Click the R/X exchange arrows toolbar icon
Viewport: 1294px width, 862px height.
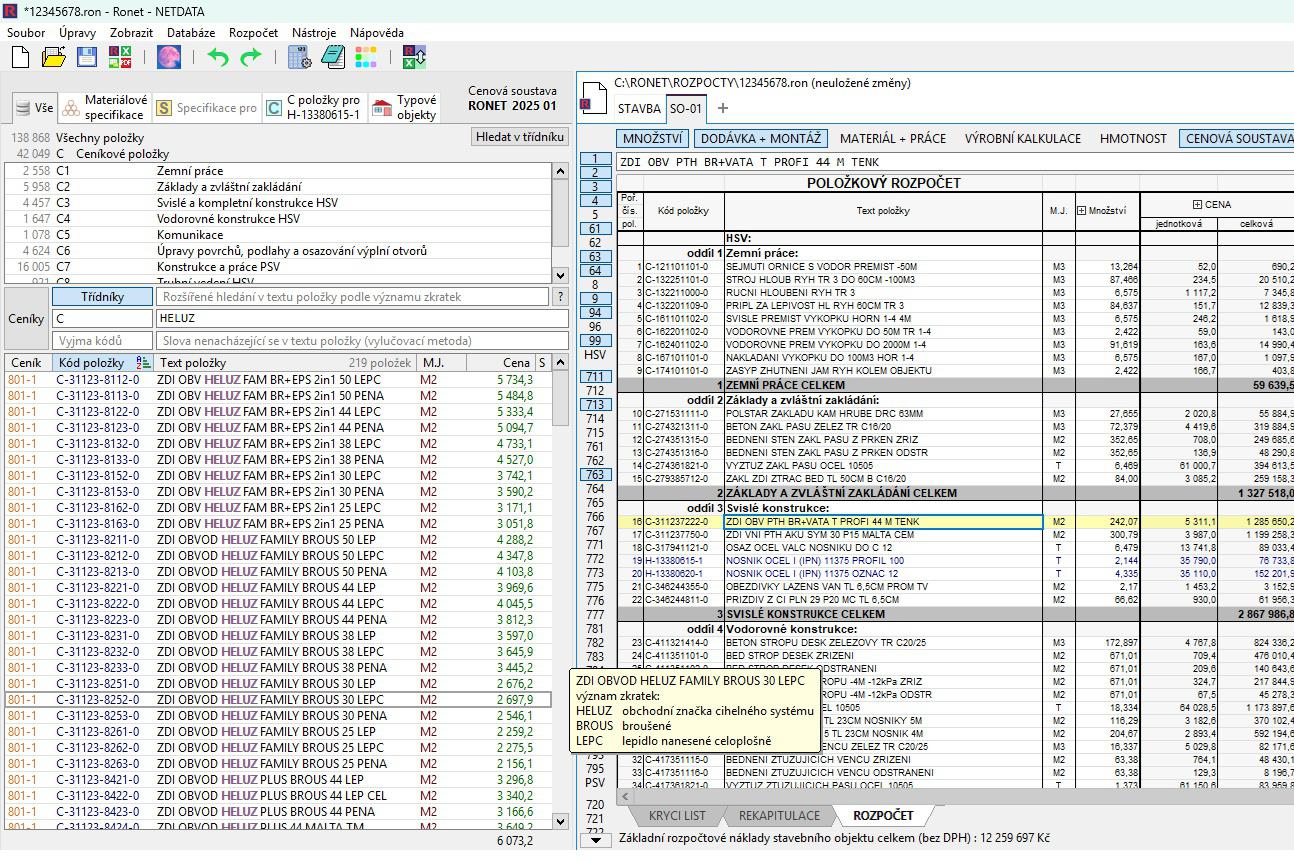414,57
